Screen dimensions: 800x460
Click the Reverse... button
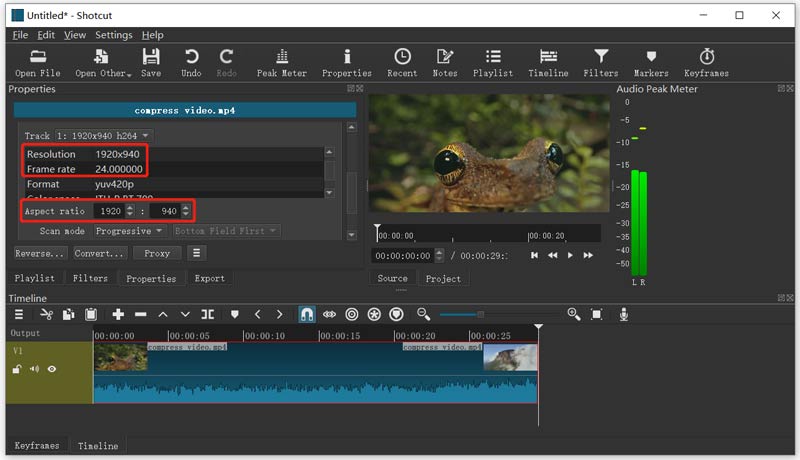pos(40,253)
